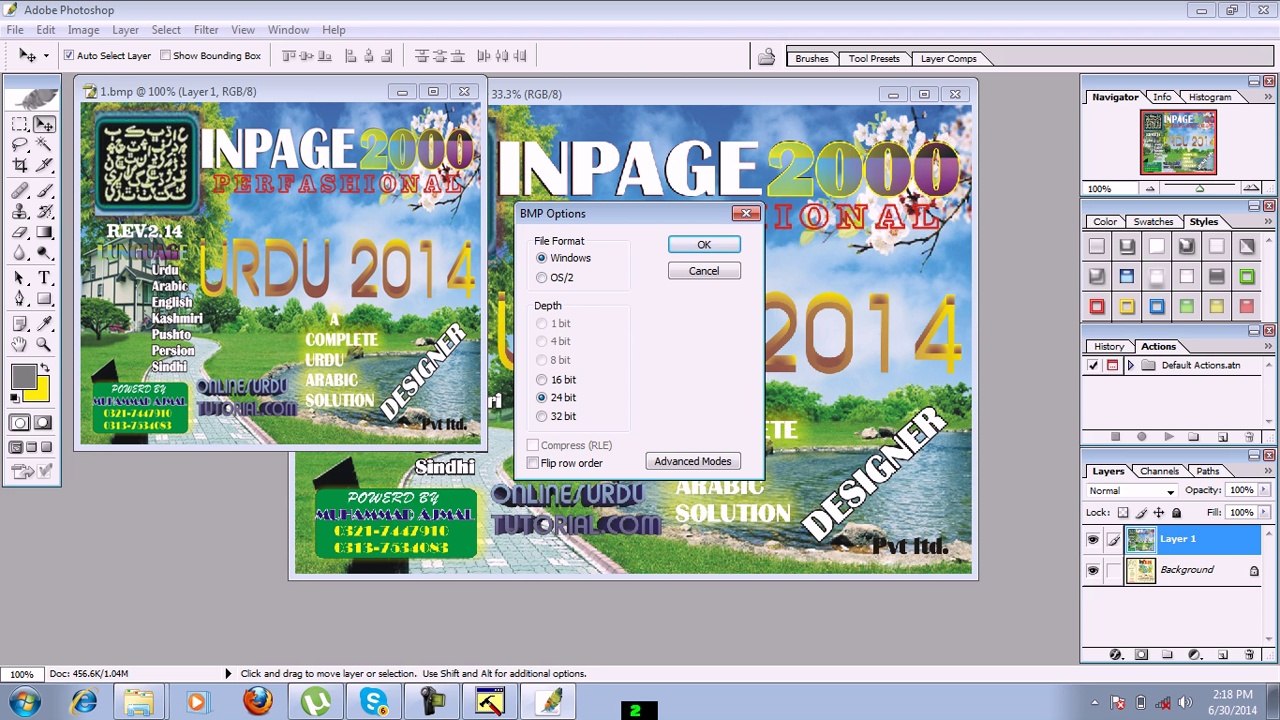Select the Brush tool
The image size is (1280, 720).
tap(44, 190)
